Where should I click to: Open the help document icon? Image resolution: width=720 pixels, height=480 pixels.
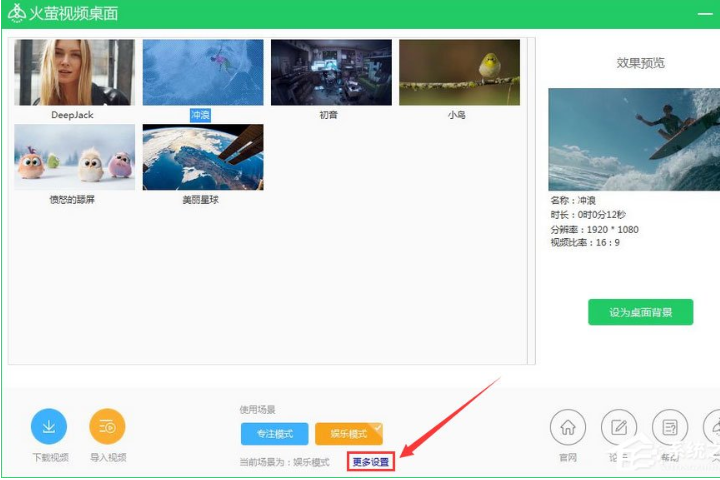pos(670,428)
